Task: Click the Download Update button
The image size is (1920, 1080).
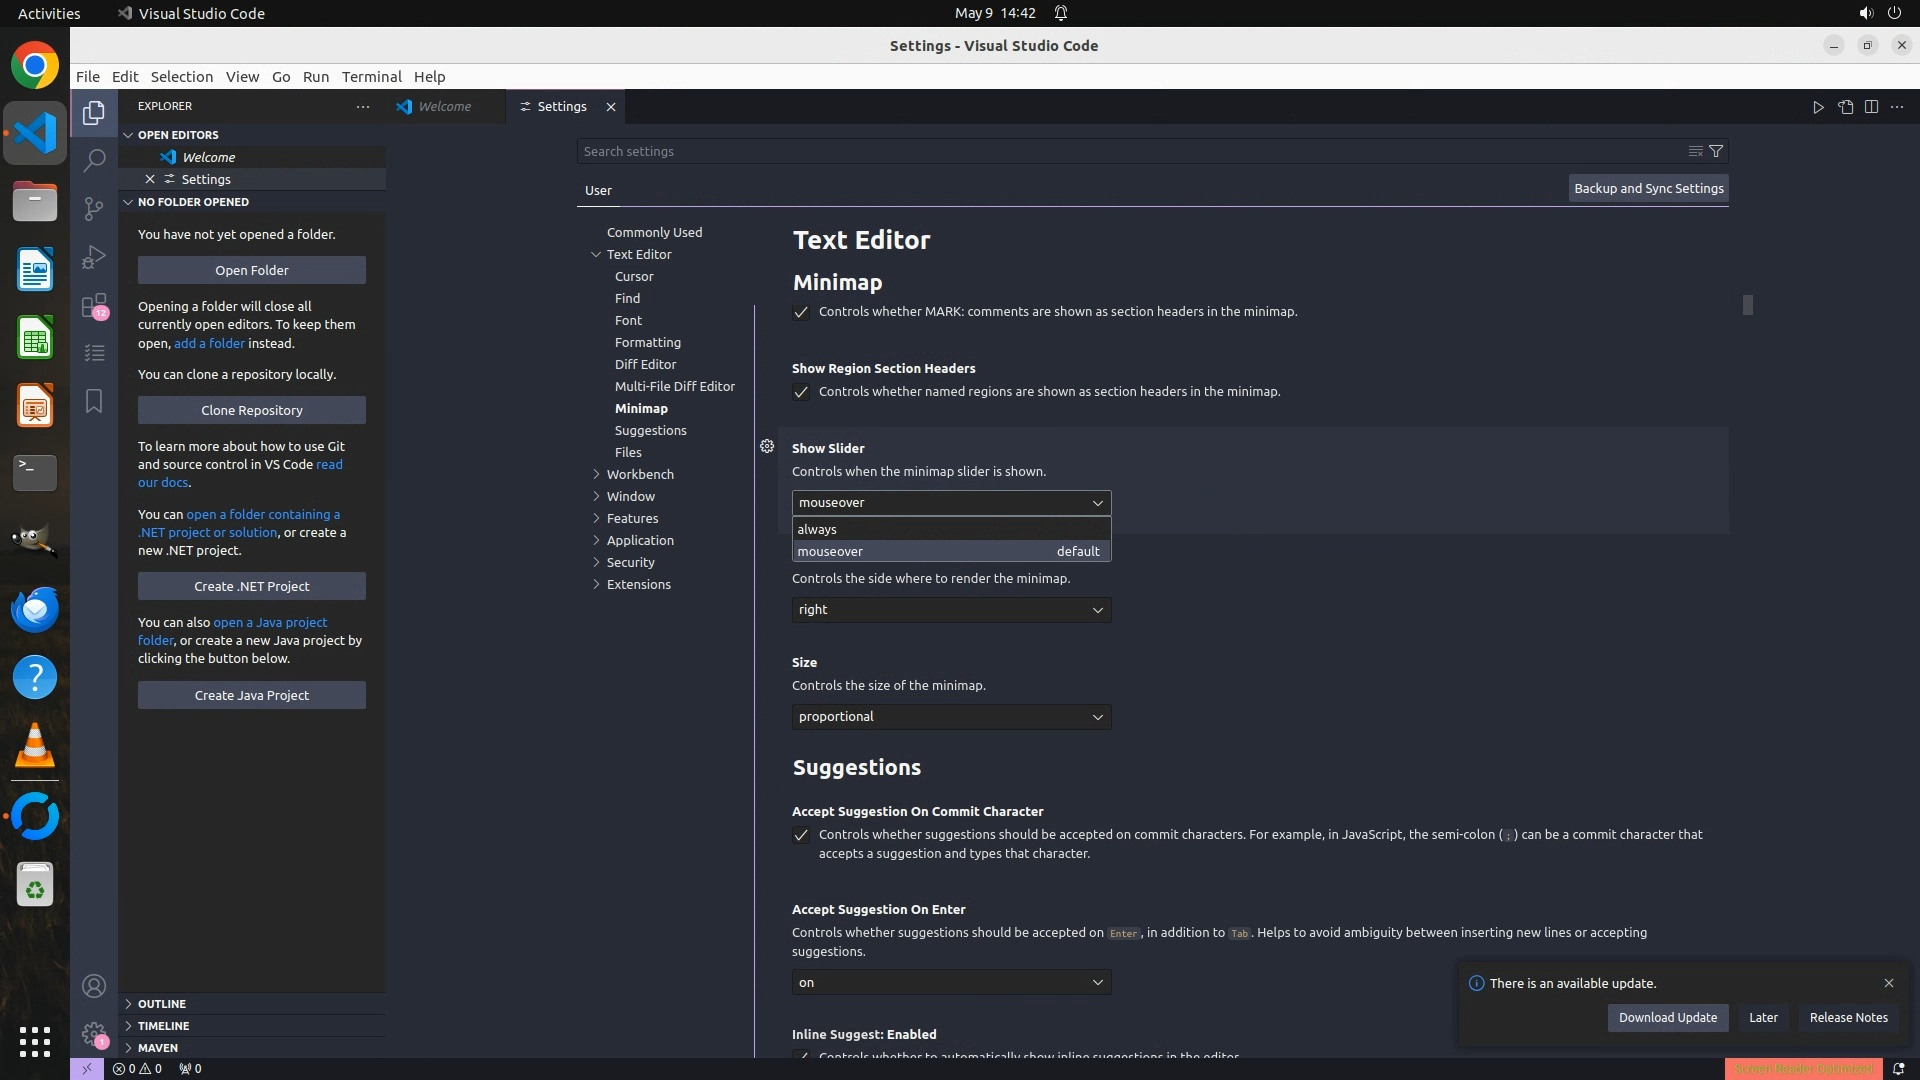Action: click(1667, 1018)
